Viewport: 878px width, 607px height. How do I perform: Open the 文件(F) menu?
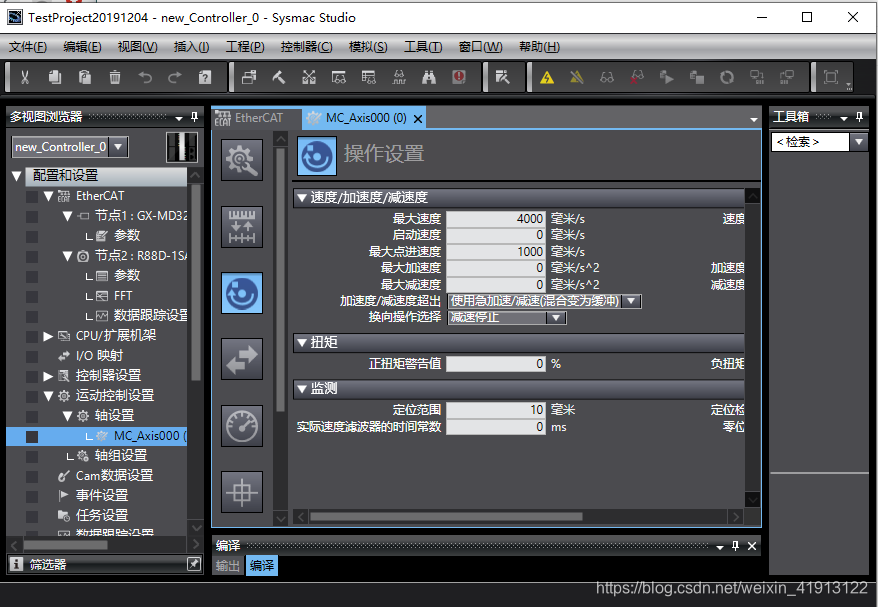27,47
